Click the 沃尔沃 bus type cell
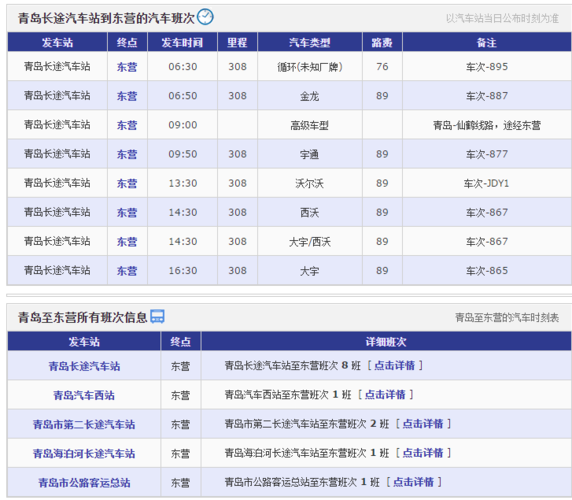This screenshot has height=500, width=572. [310, 183]
